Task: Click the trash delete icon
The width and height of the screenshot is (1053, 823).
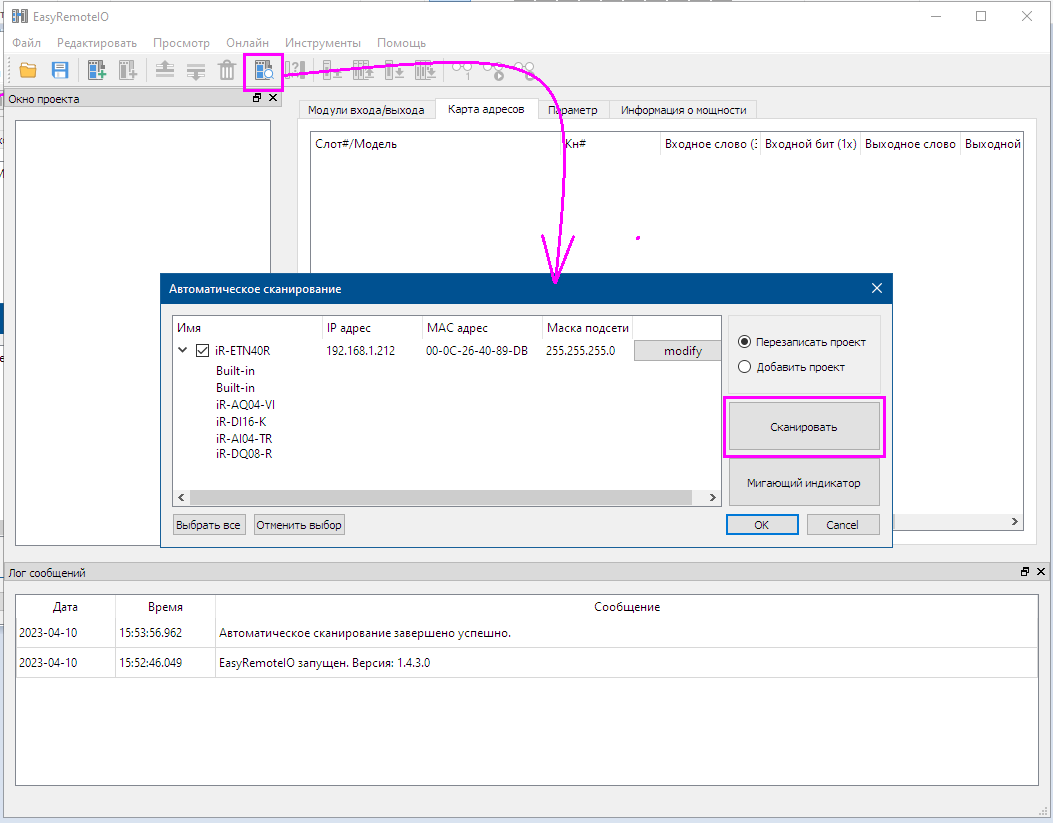Action: (227, 70)
